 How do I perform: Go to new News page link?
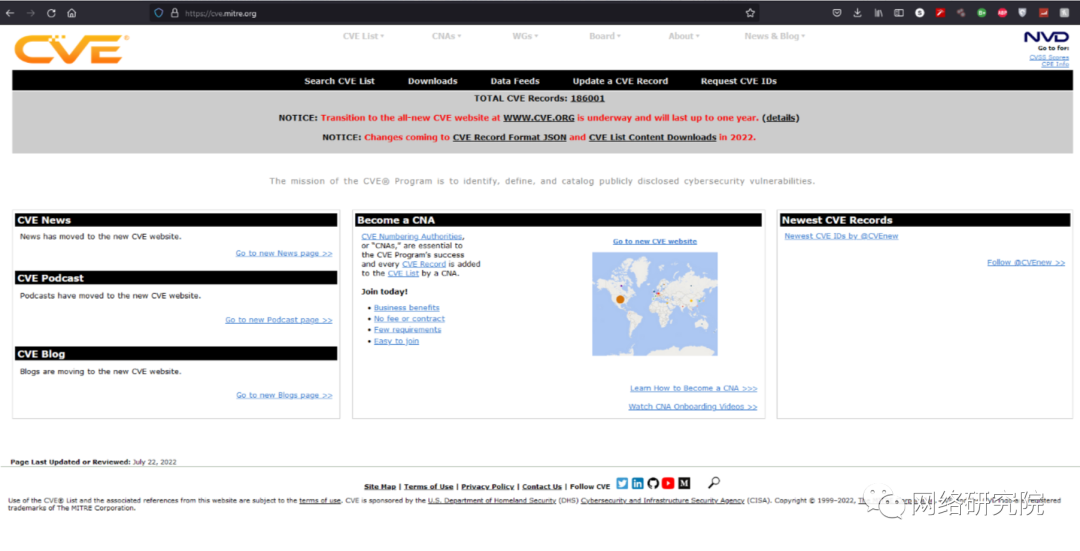click(x=284, y=253)
